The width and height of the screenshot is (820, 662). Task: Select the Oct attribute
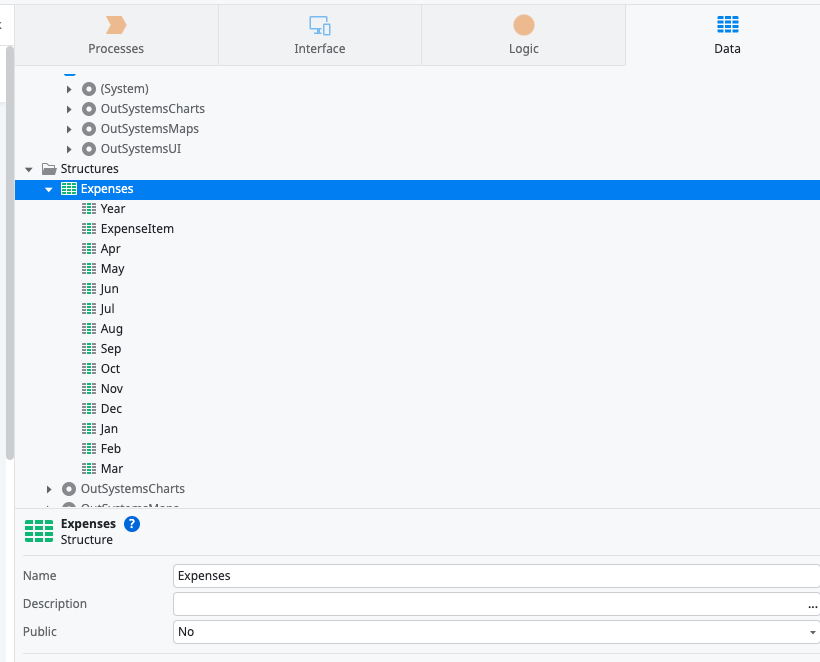coord(110,369)
